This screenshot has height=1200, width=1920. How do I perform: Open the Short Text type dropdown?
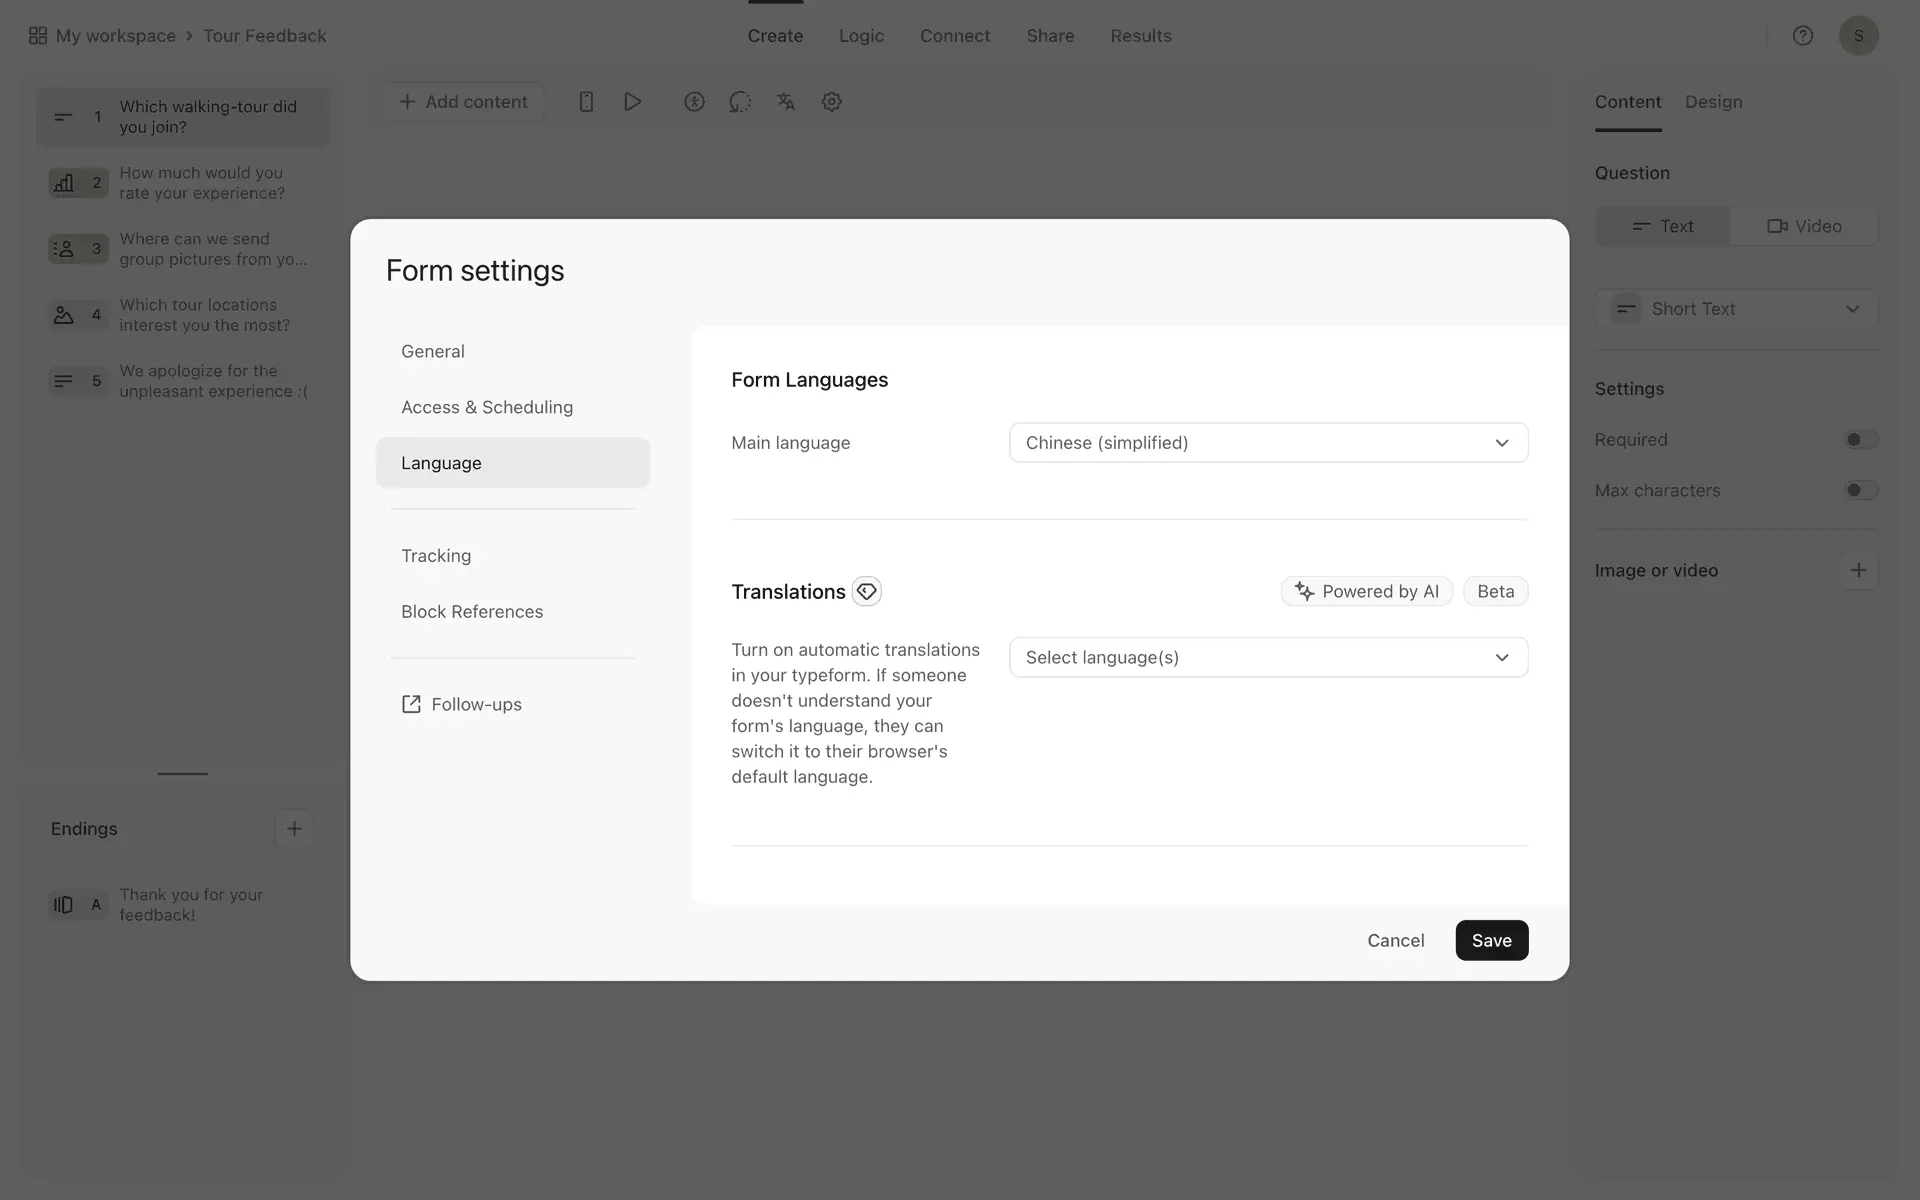click(1737, 309)
